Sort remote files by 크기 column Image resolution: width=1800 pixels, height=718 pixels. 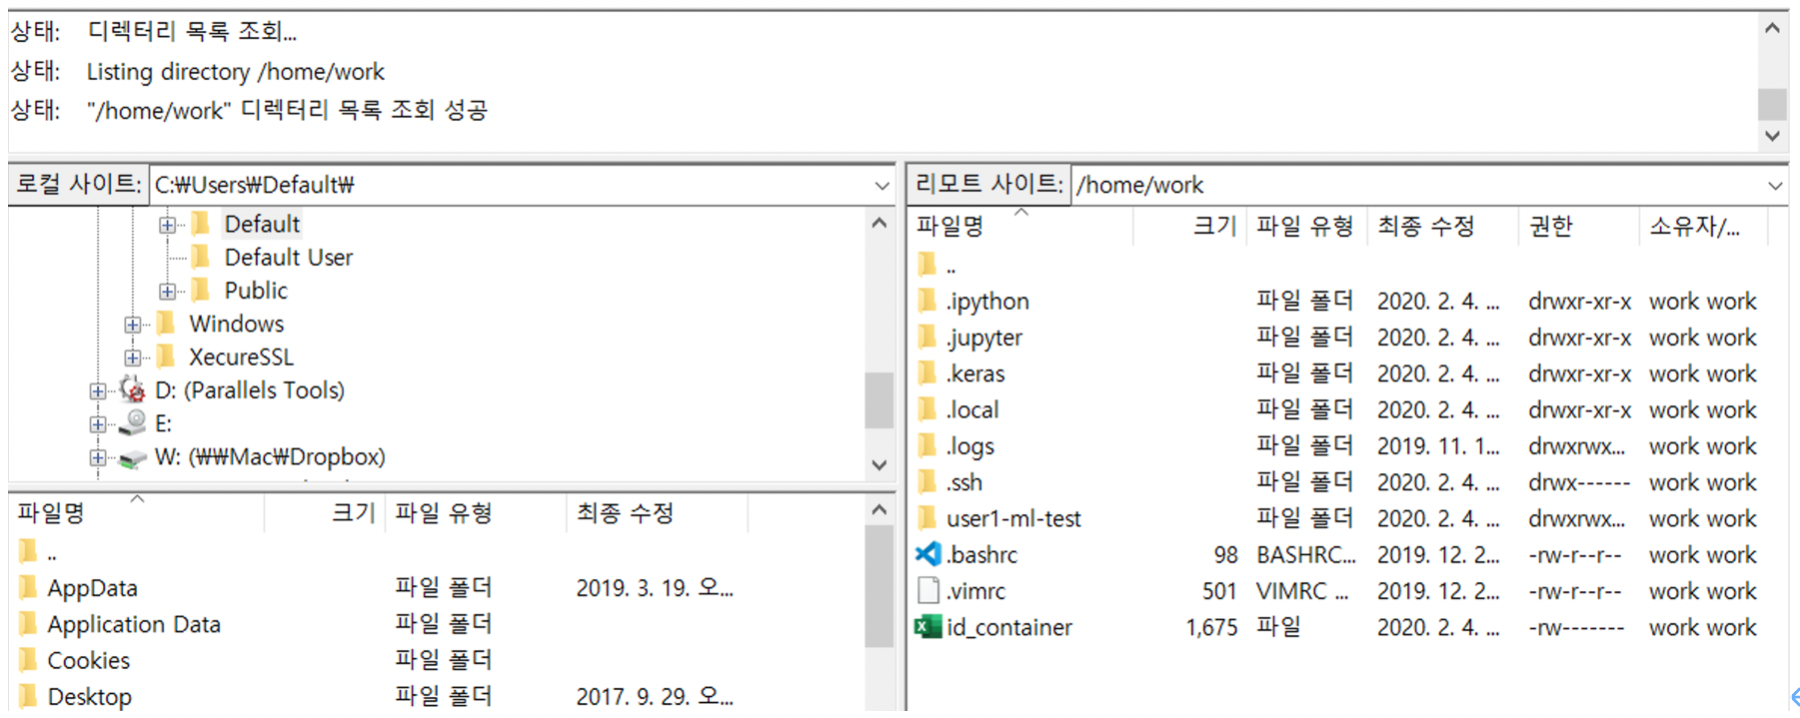click(1189, 226)
